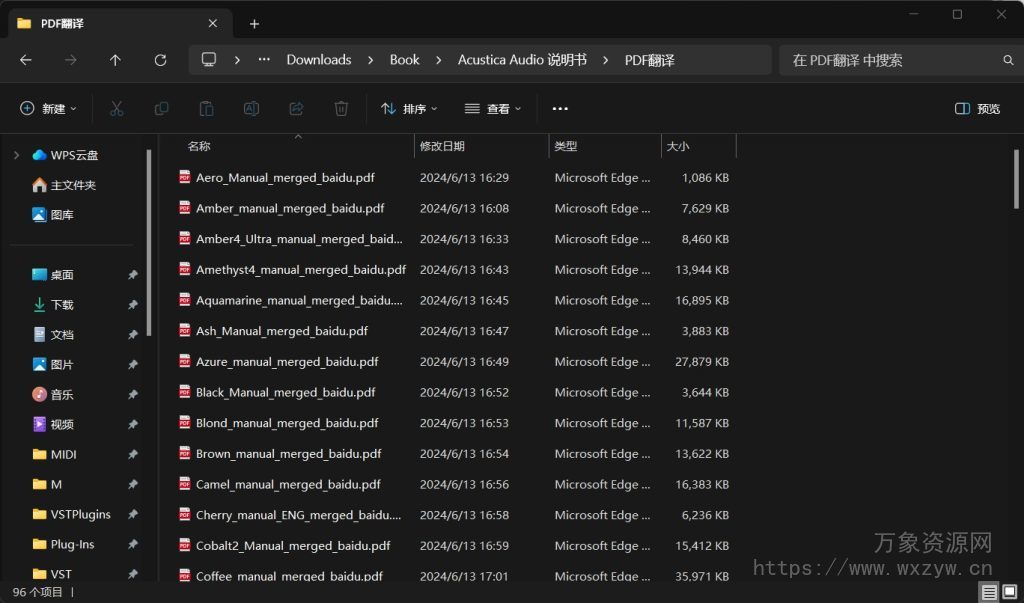Open the 排序 sort options dropdown

pyautogui.click(x=408, y=108)
